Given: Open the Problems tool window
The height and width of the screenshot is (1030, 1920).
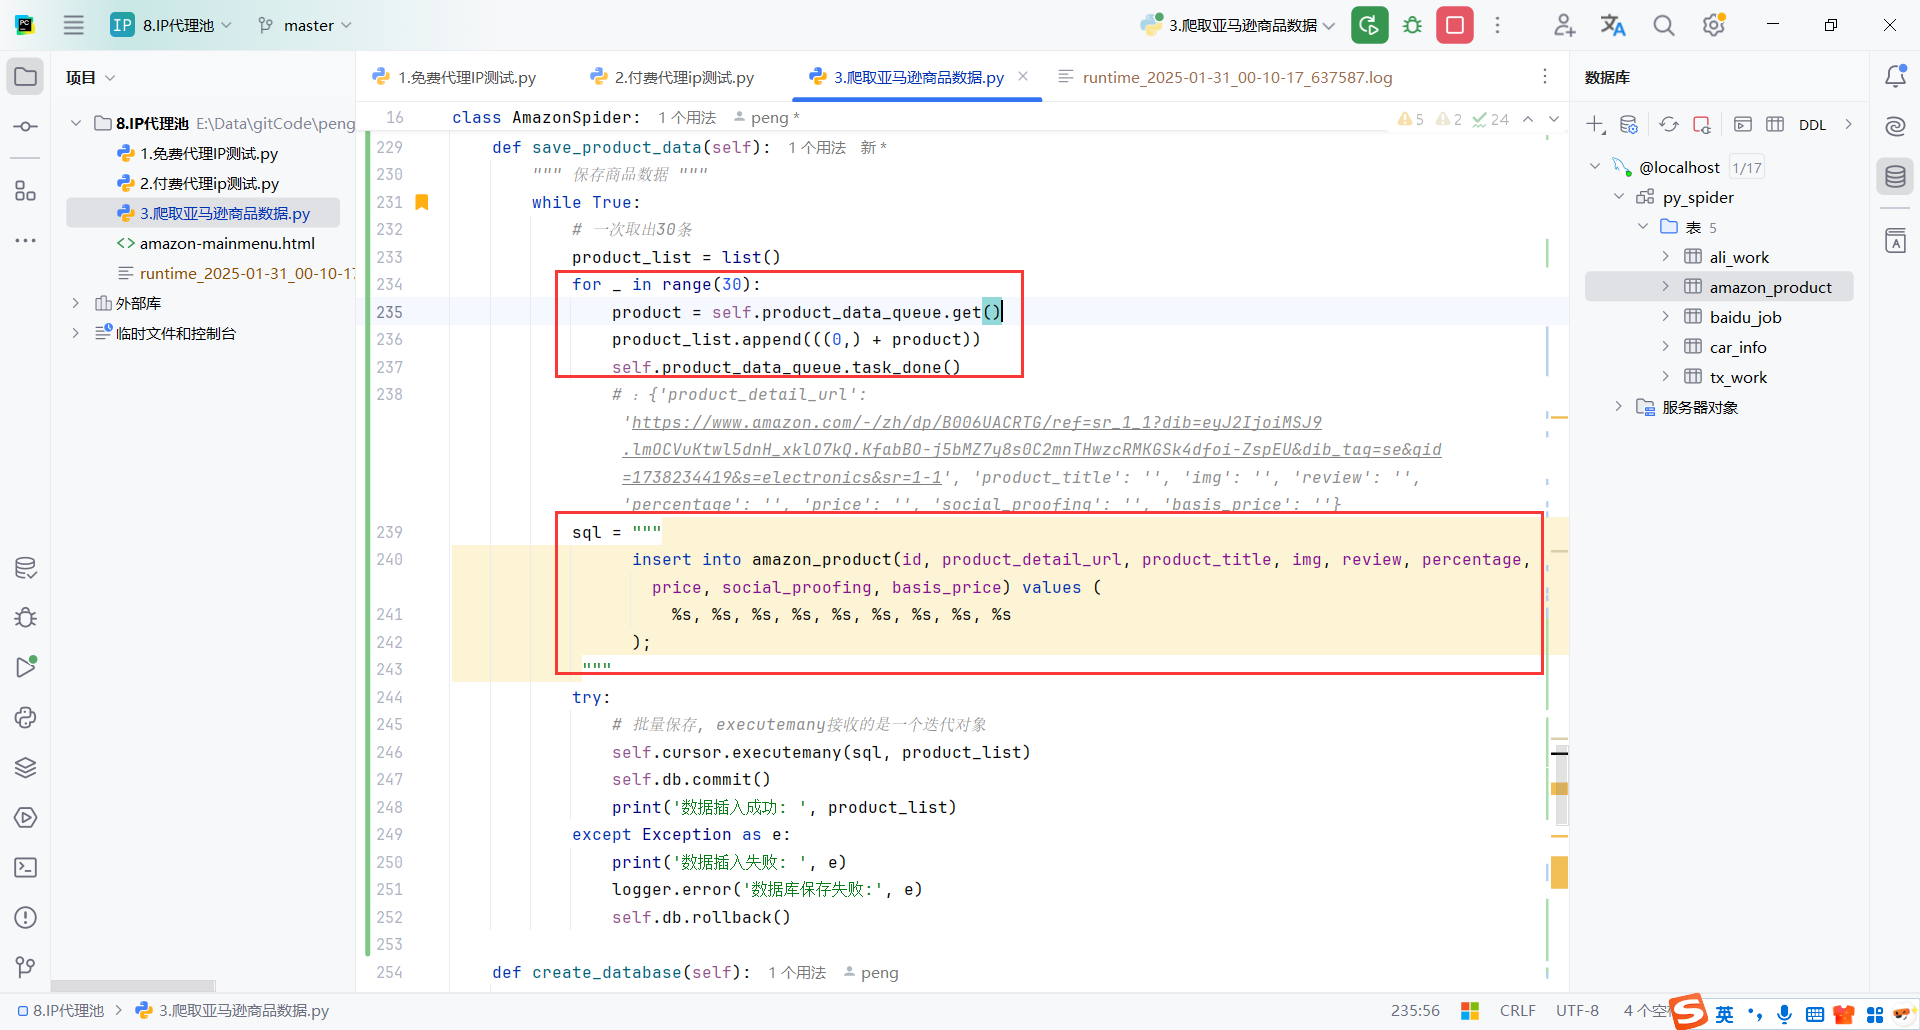Looking at the screenshot, I should point(26,917).
